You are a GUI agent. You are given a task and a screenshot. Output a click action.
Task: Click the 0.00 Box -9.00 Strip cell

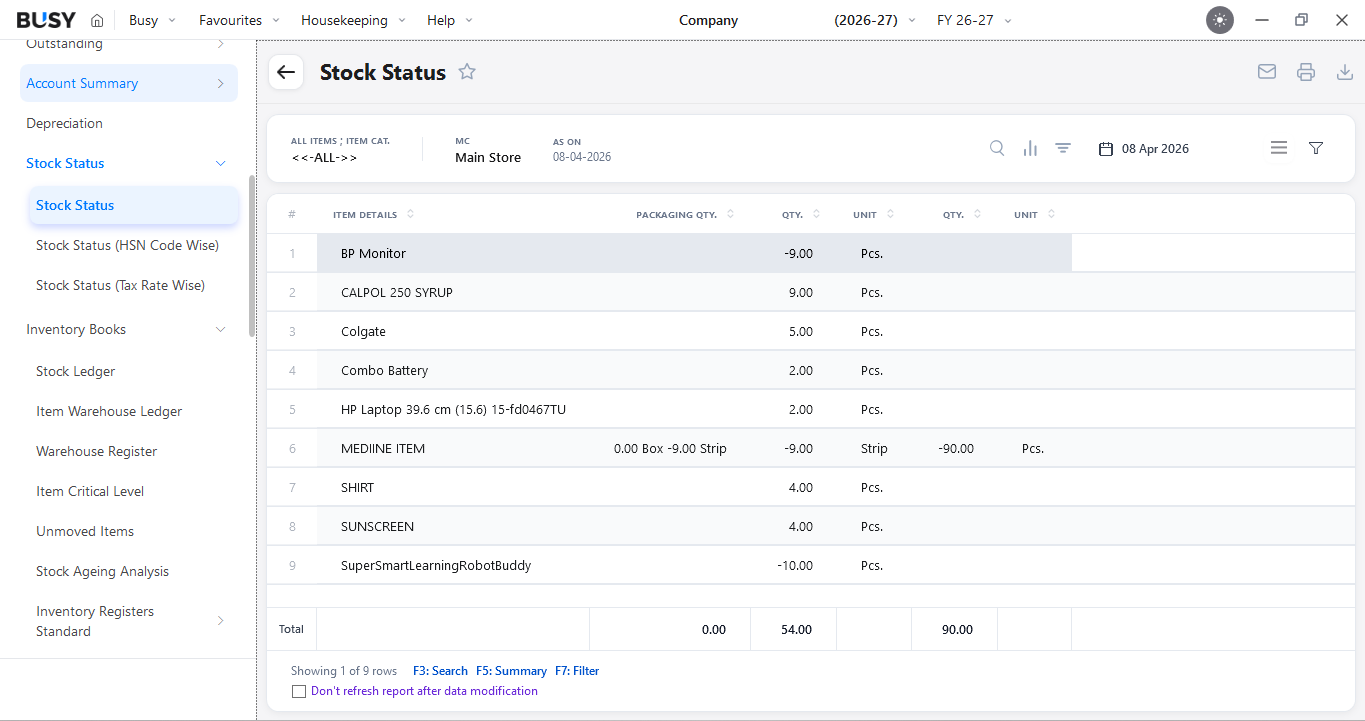pyautogui.click(x=670, y=449)
